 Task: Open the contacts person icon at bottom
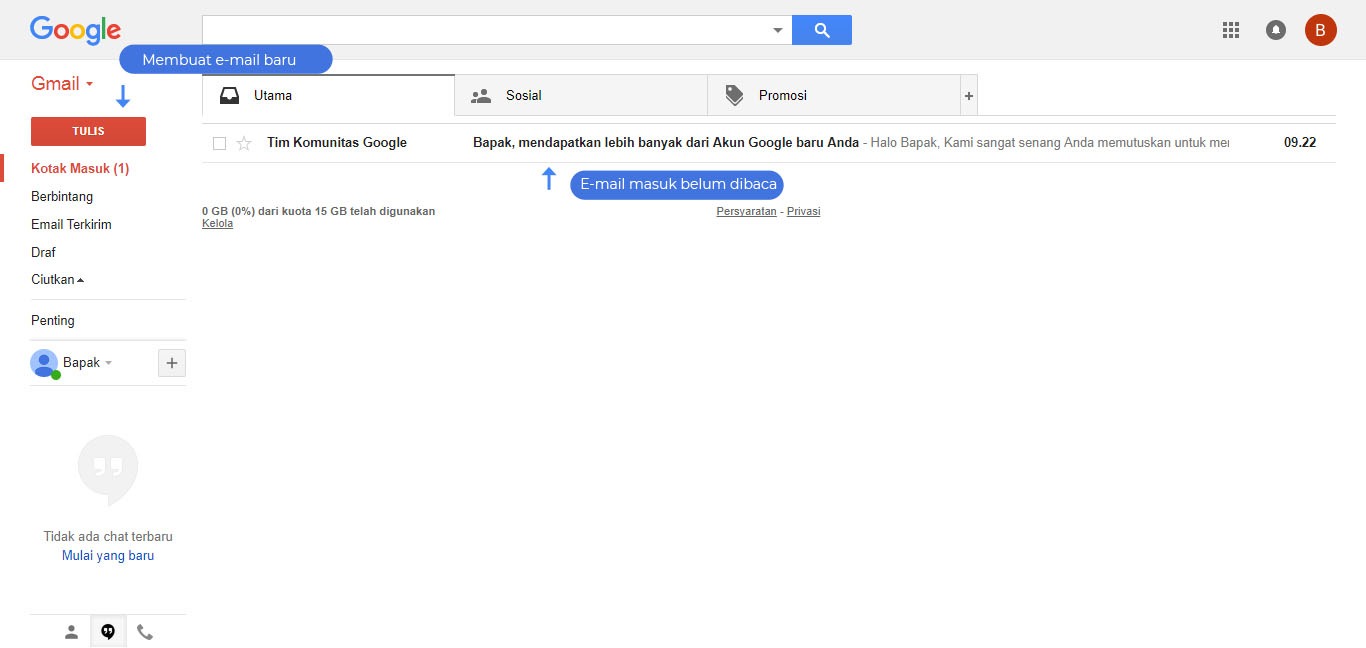point(71,632)
